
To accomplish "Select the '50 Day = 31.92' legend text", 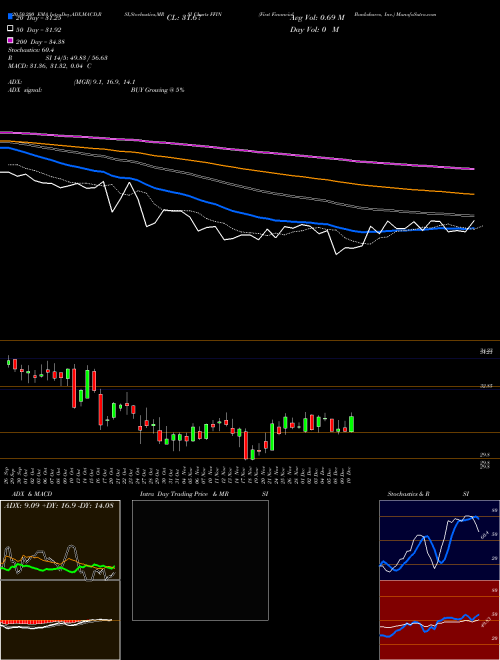I will point(39,29).
